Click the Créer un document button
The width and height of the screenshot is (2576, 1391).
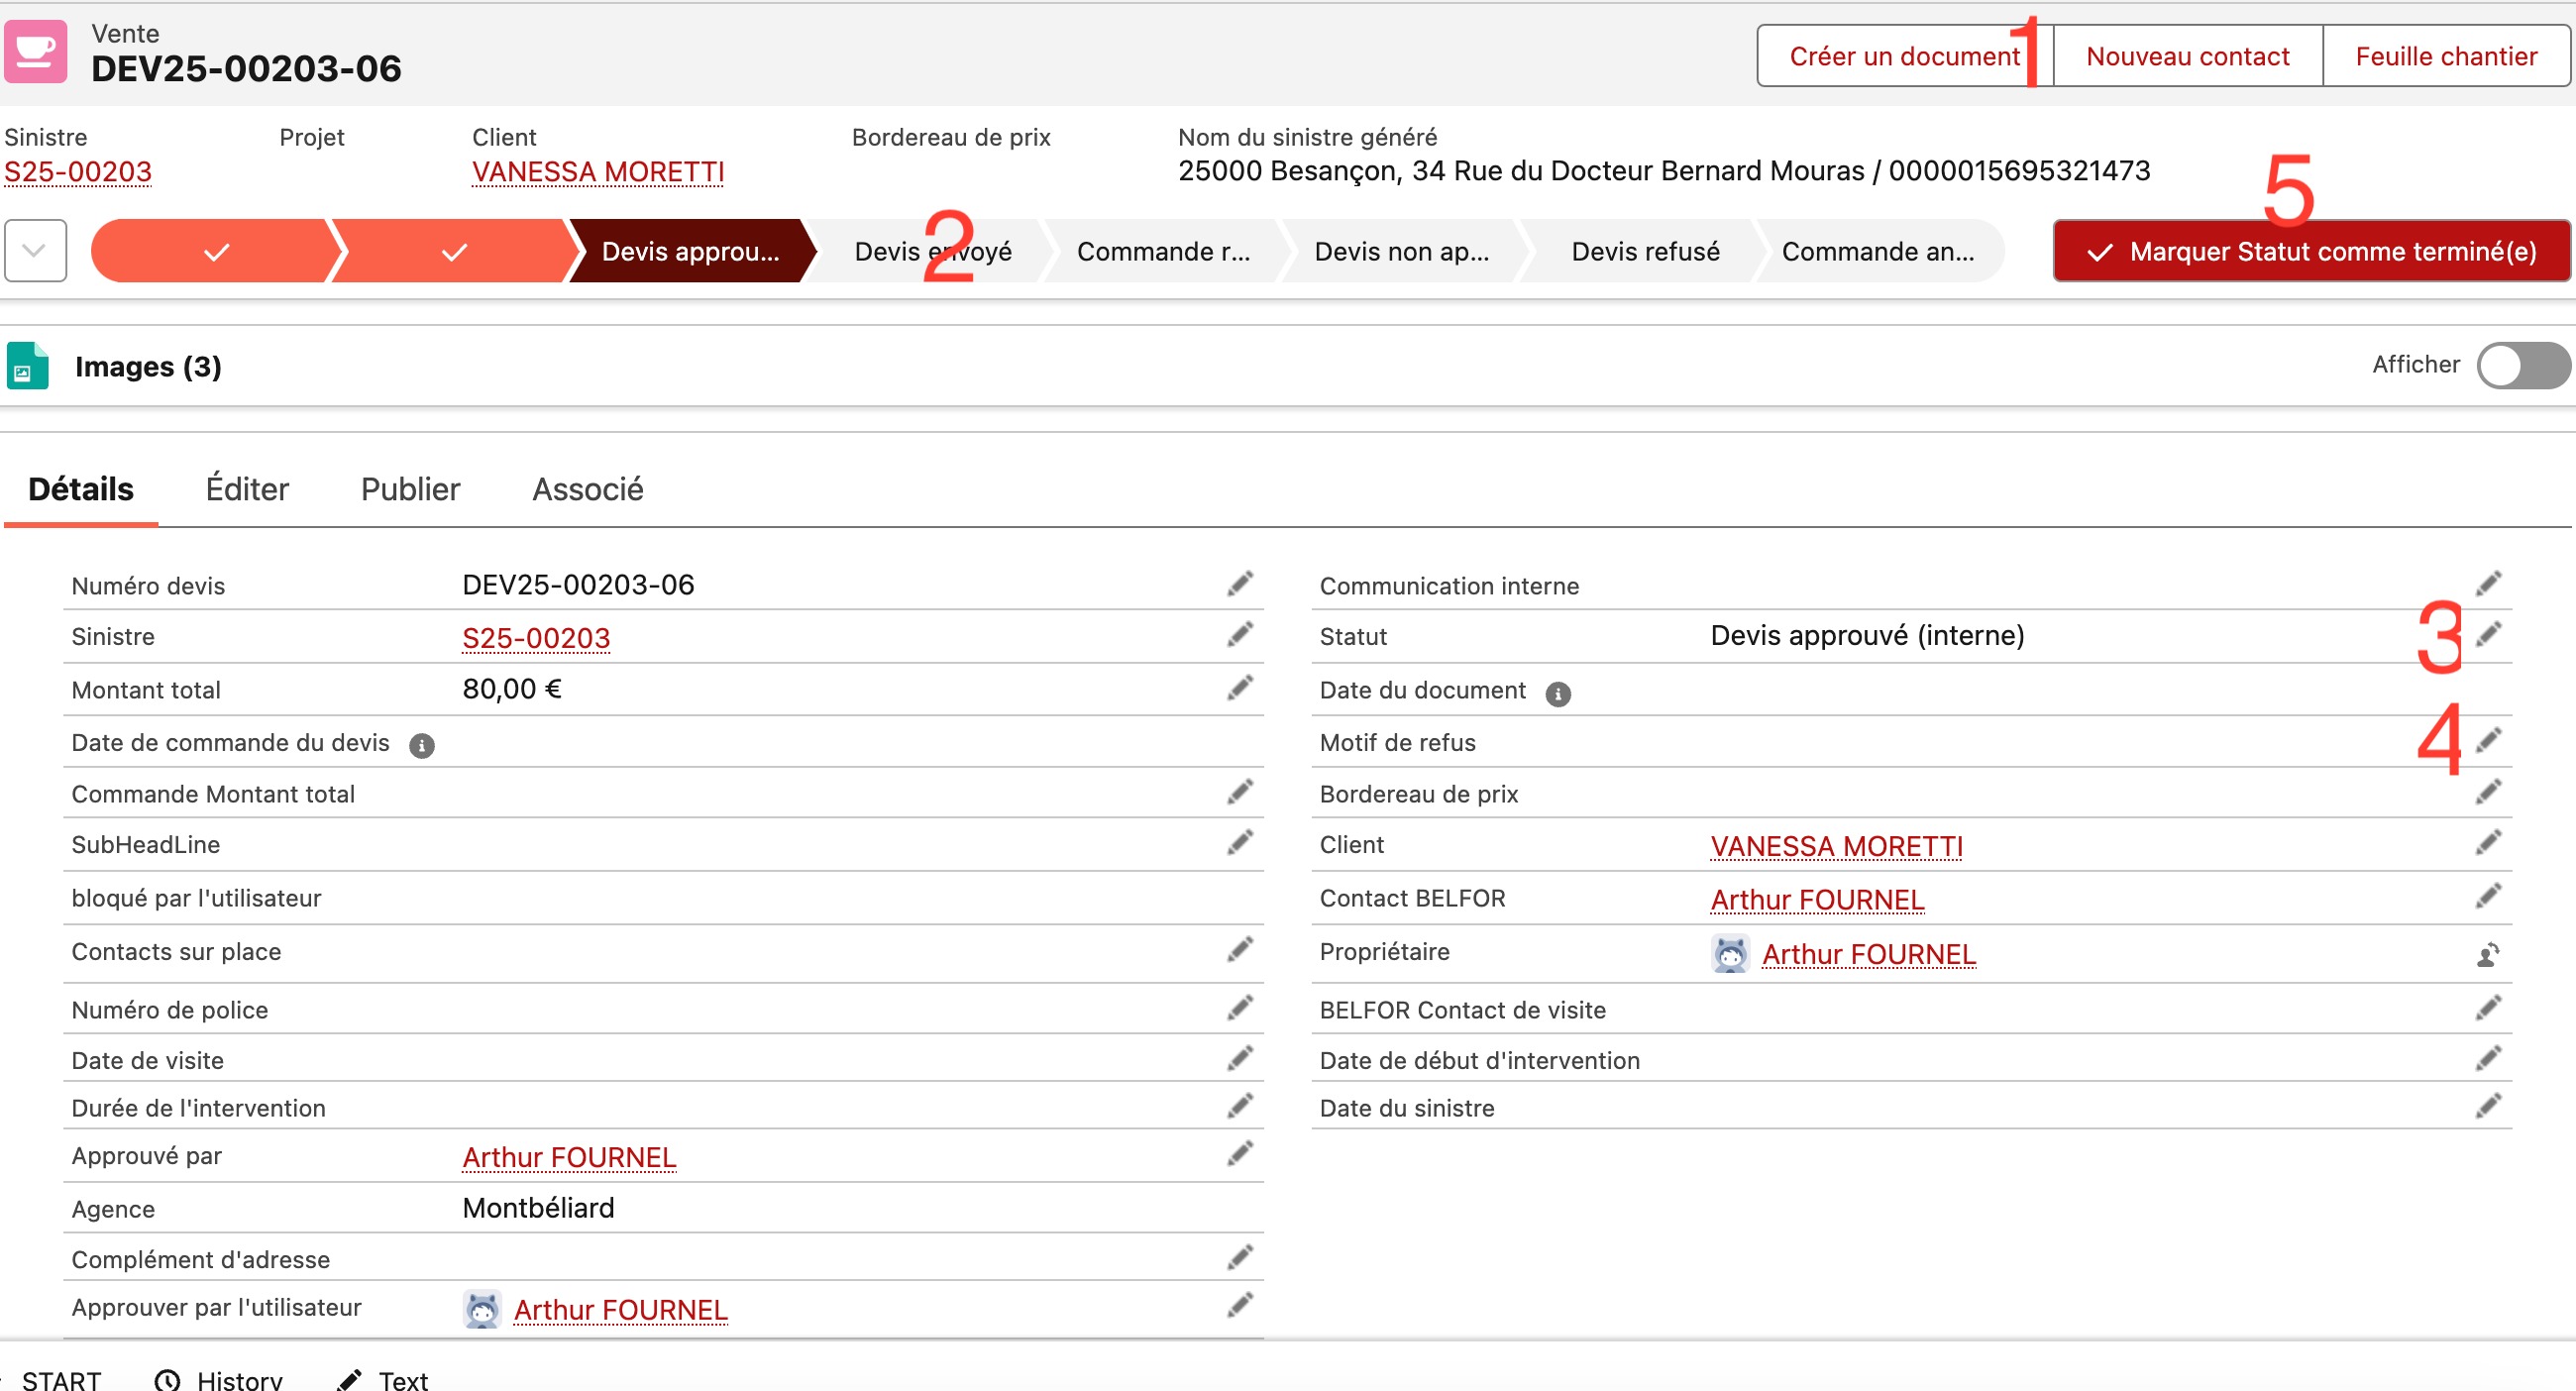1905,56
